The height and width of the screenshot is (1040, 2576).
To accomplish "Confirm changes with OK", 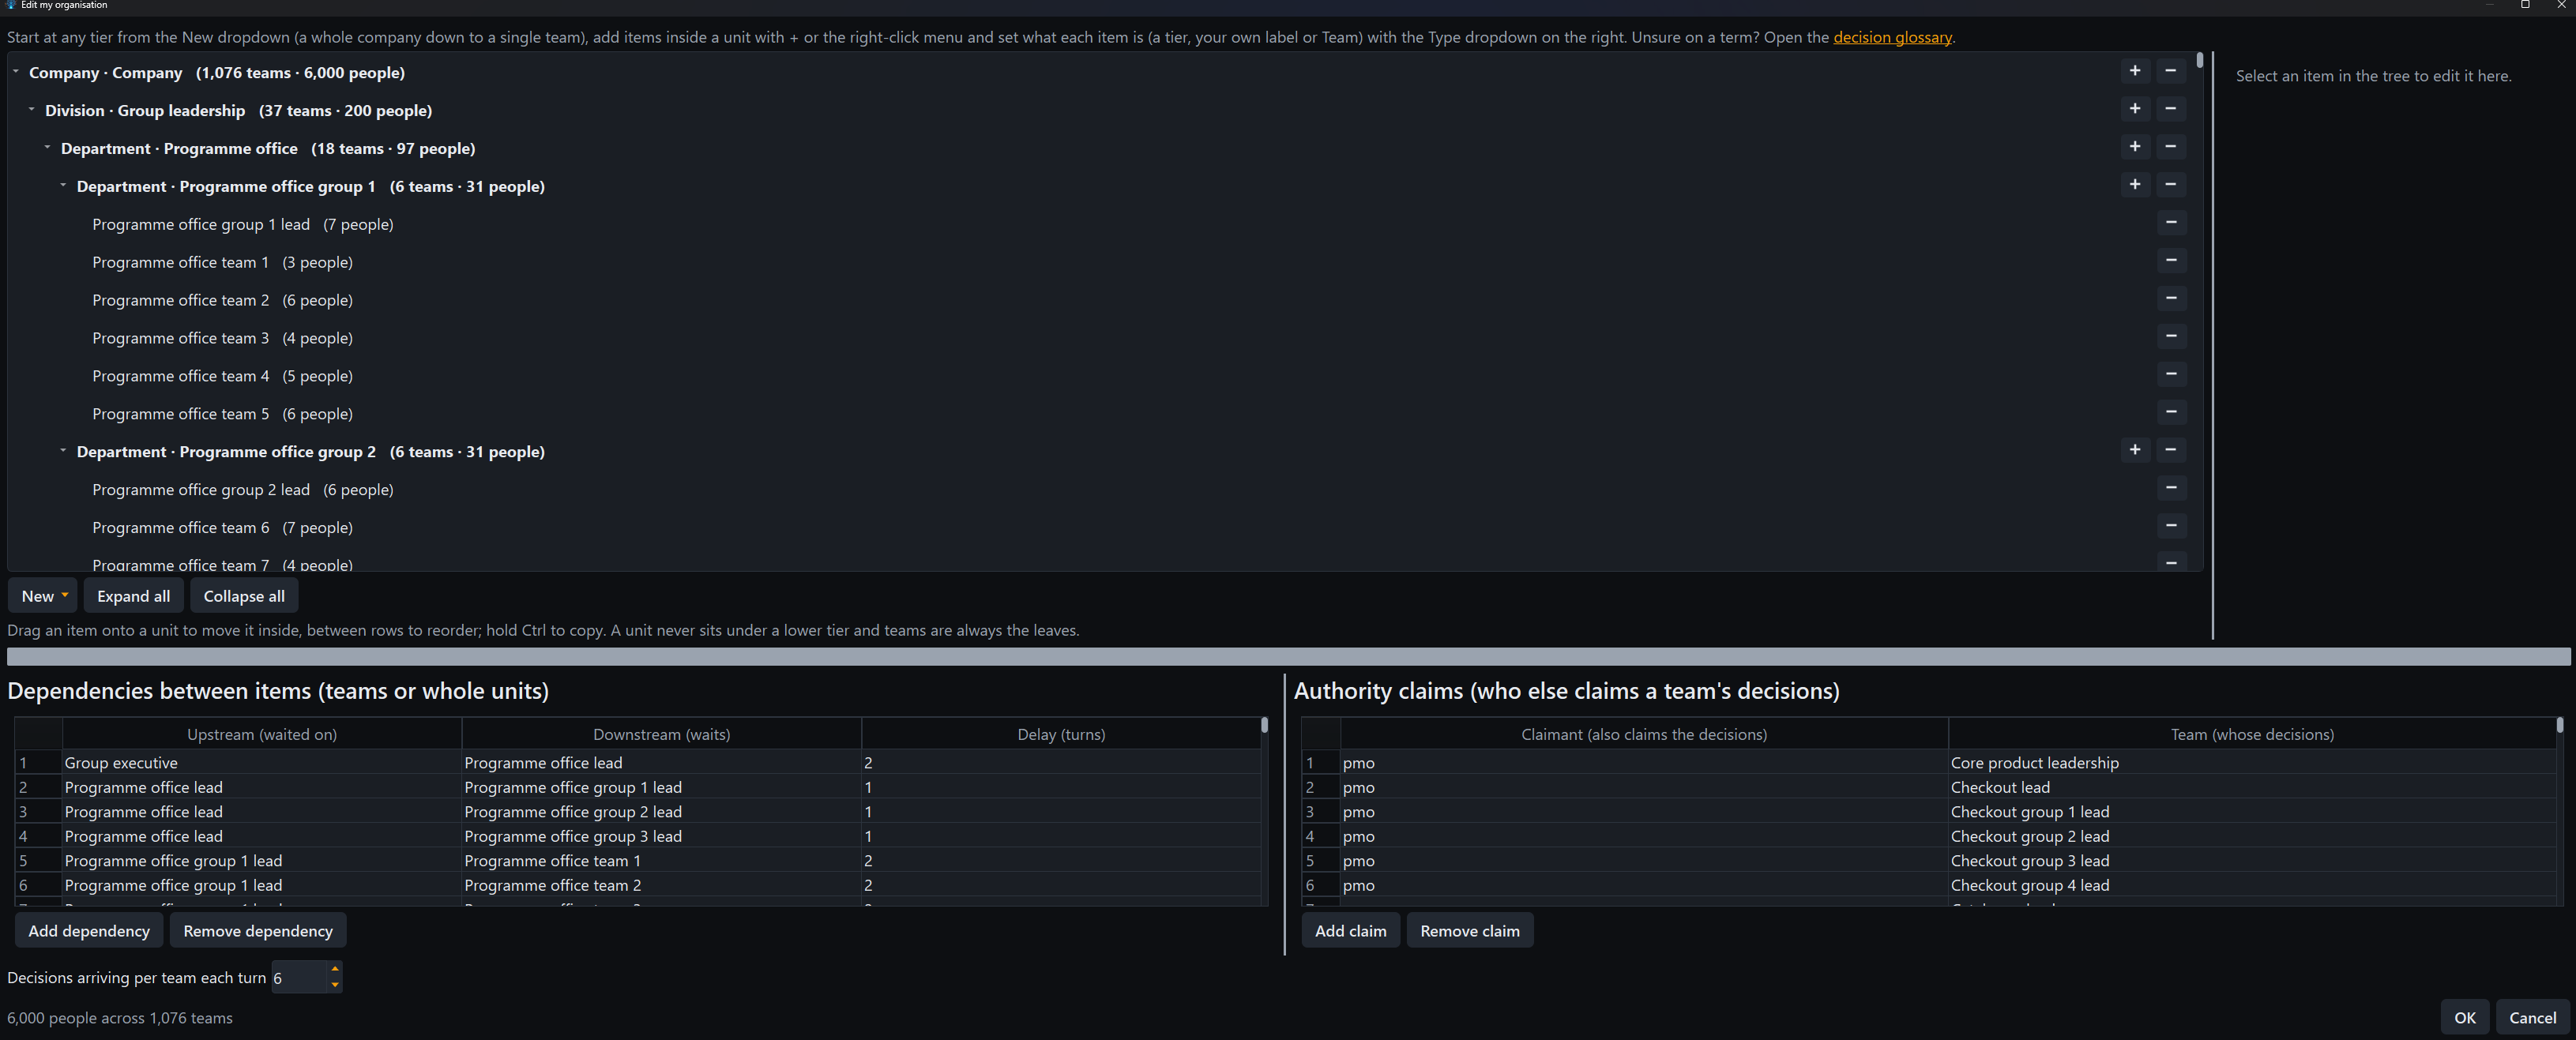I will pos(2464,1018).
